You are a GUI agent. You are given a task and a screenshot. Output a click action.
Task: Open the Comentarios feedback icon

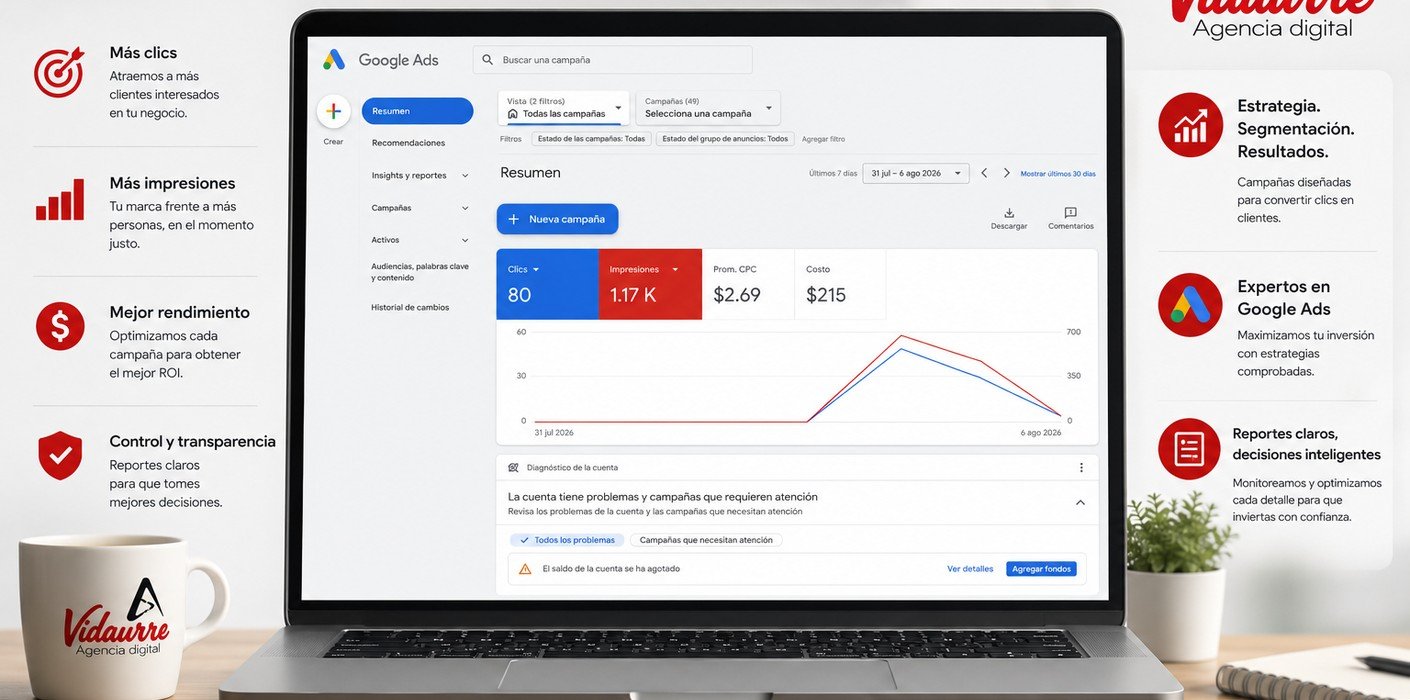pyautogui.click(x=1070, y=213)
